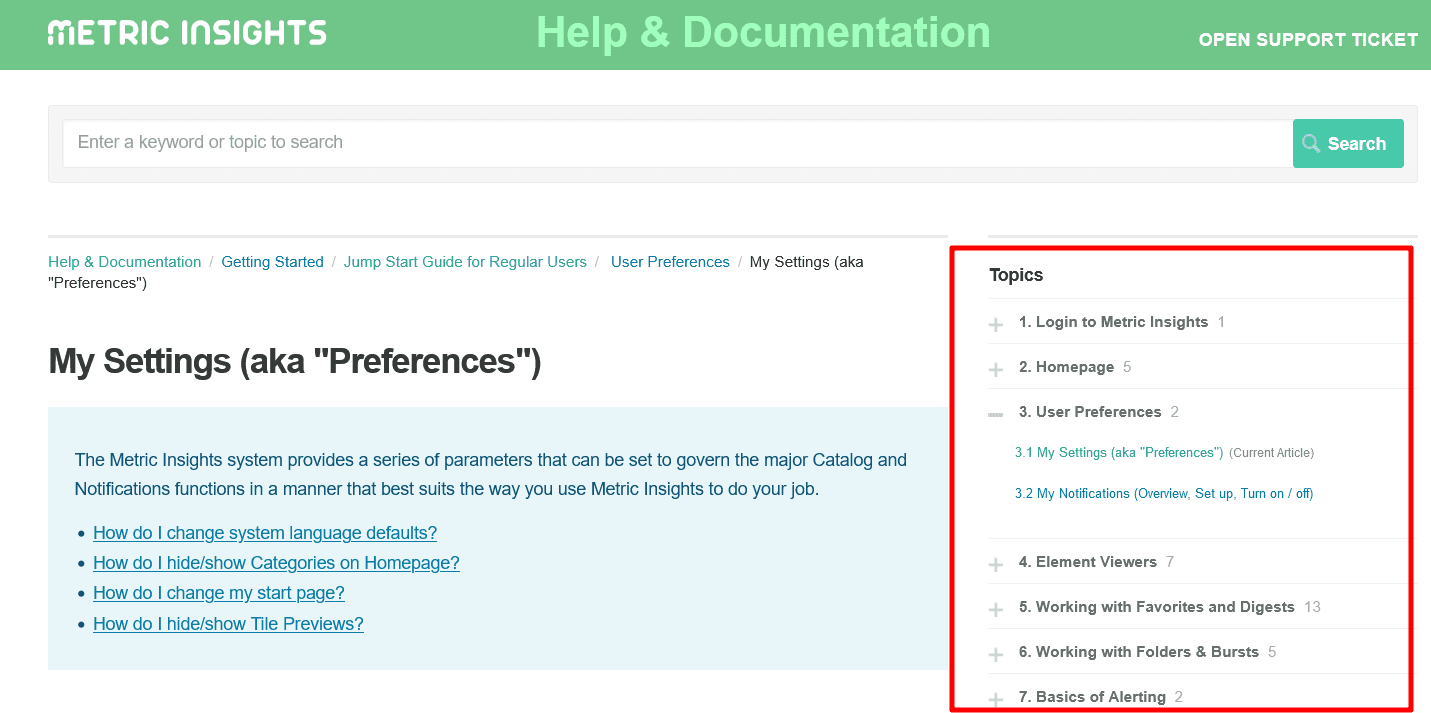Open How do I hide/show Tile Previews

point(228,624)
